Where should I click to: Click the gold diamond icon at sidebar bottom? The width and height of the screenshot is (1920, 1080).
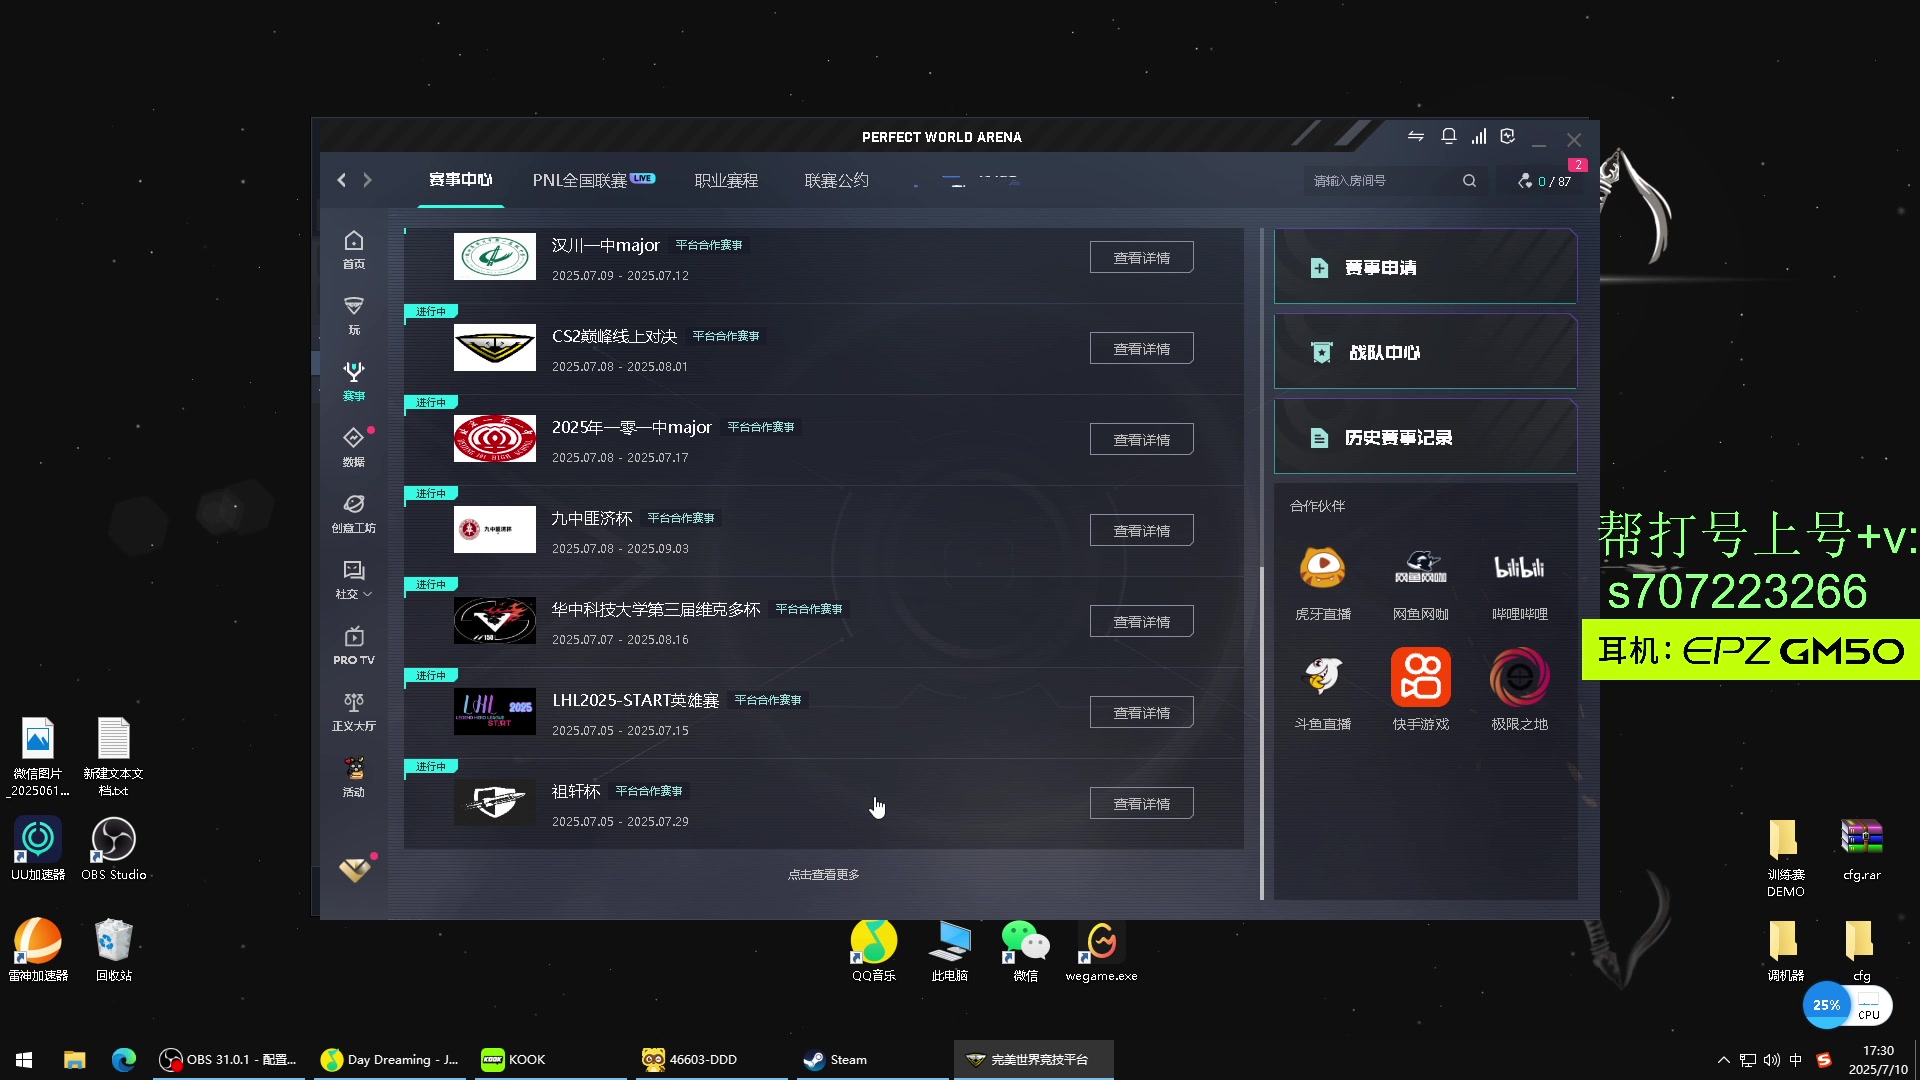354,869
